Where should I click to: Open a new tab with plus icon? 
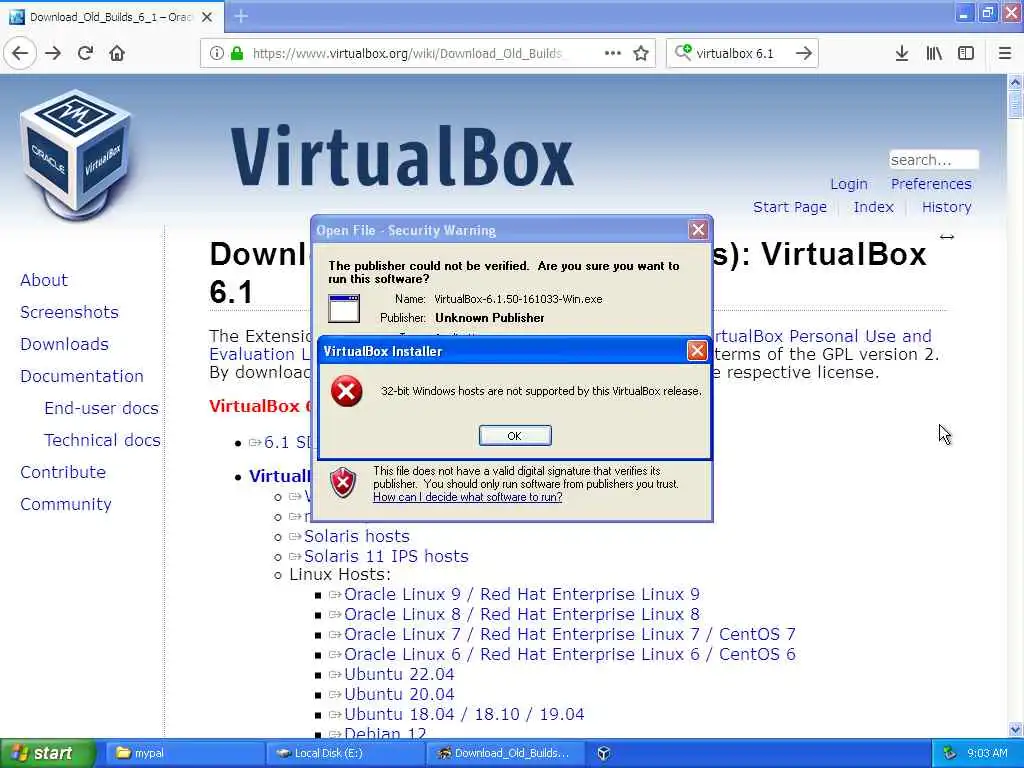241,16
